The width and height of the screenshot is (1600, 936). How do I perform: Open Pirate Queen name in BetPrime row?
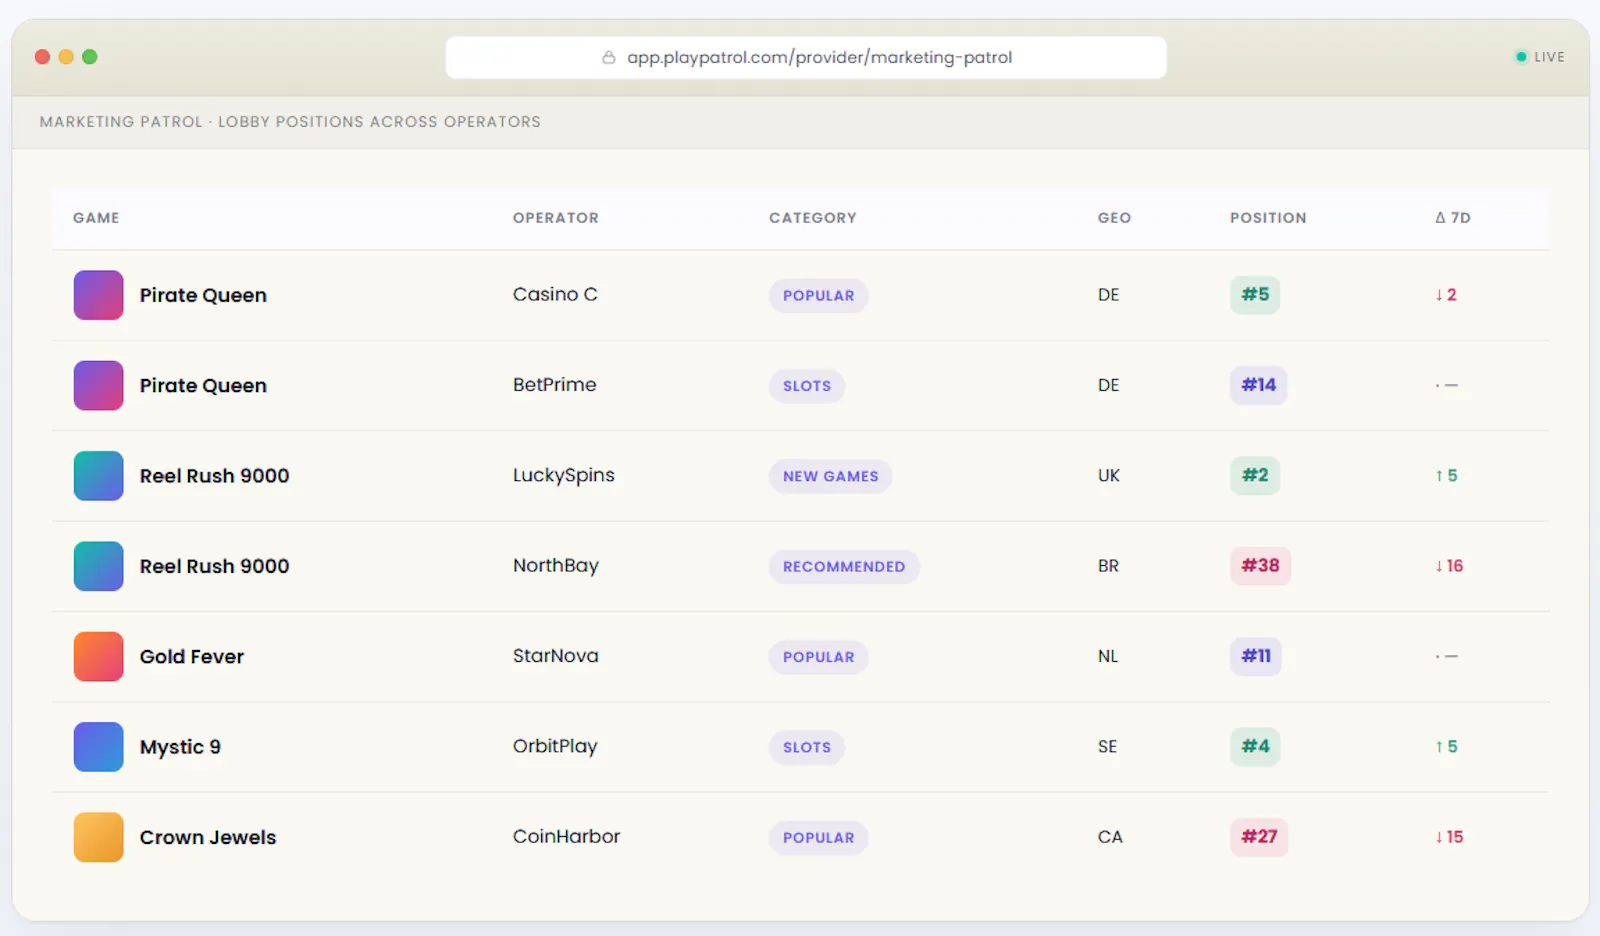[203, 386]
